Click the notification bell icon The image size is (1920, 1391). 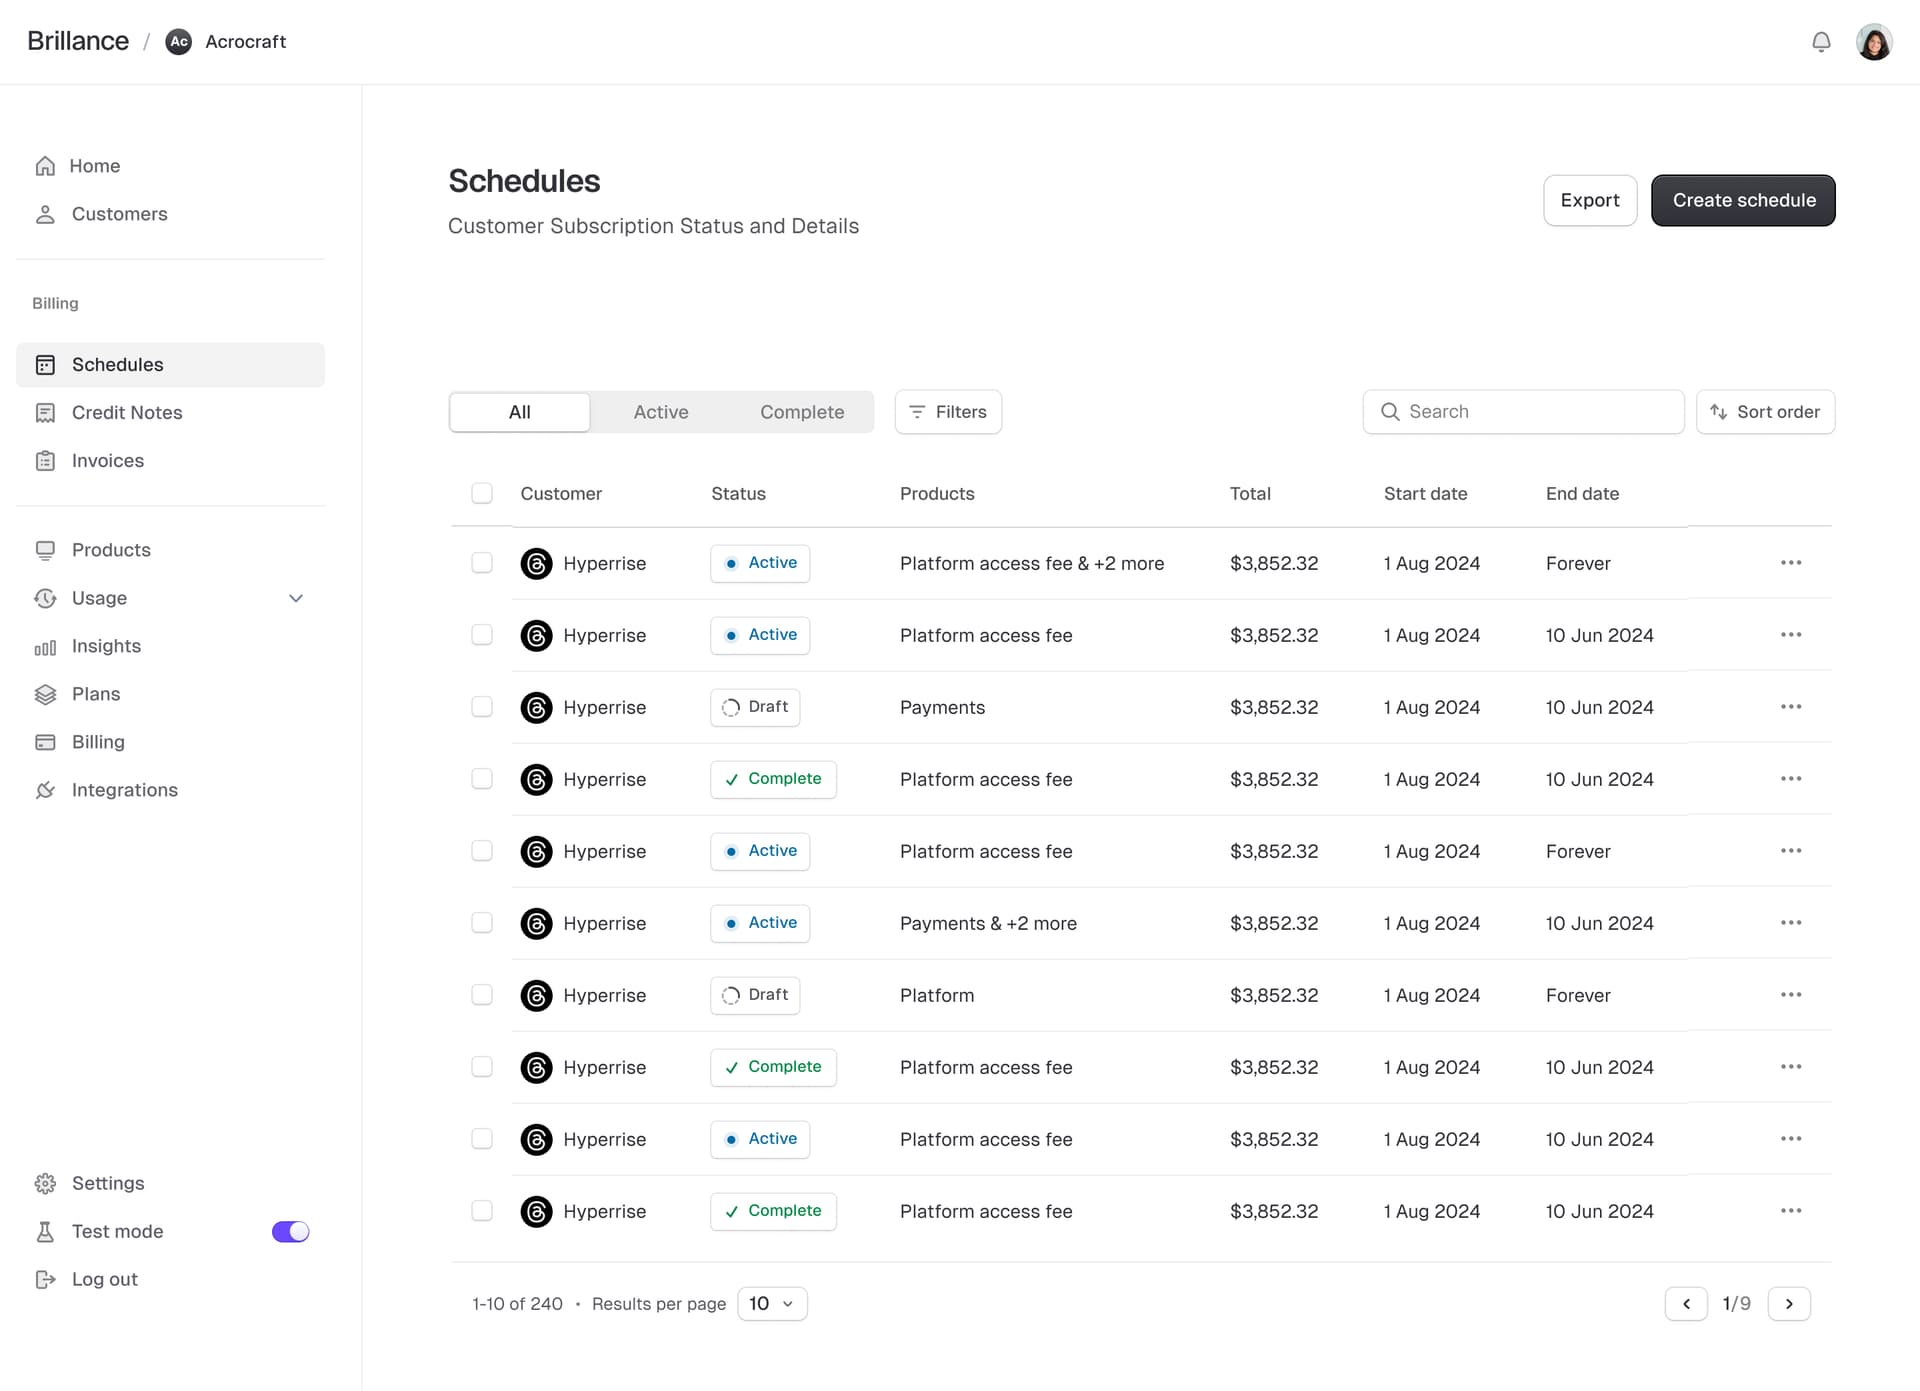pyautogui.click(x=1820, y=41)
